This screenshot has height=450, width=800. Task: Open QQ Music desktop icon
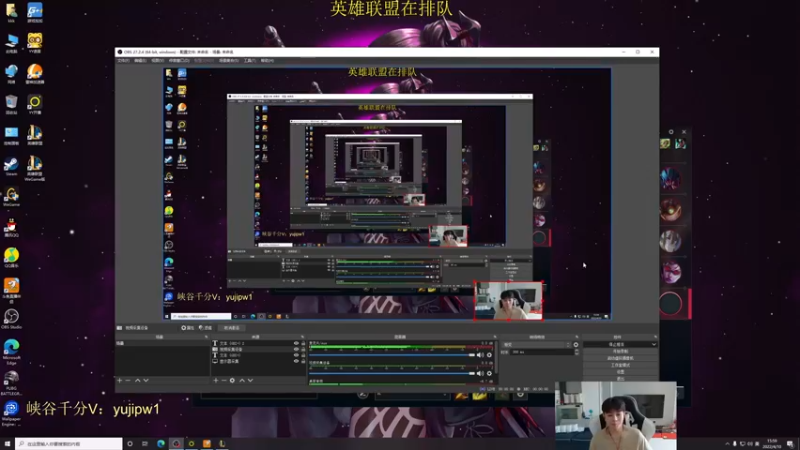pos(11,258)
